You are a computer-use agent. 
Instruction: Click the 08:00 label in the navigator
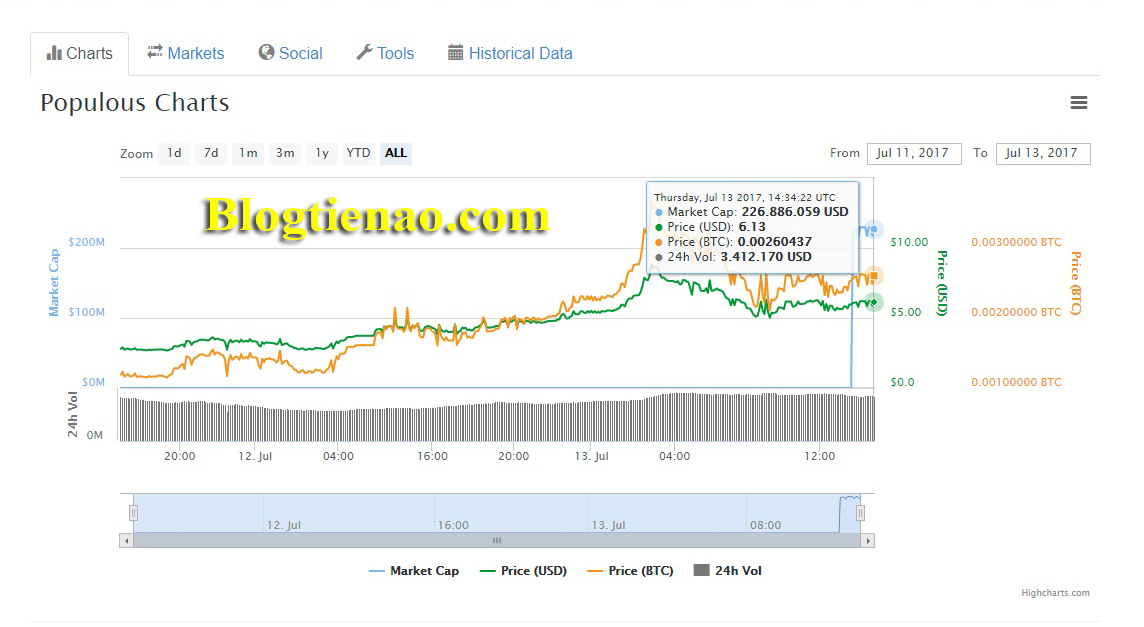765,525
